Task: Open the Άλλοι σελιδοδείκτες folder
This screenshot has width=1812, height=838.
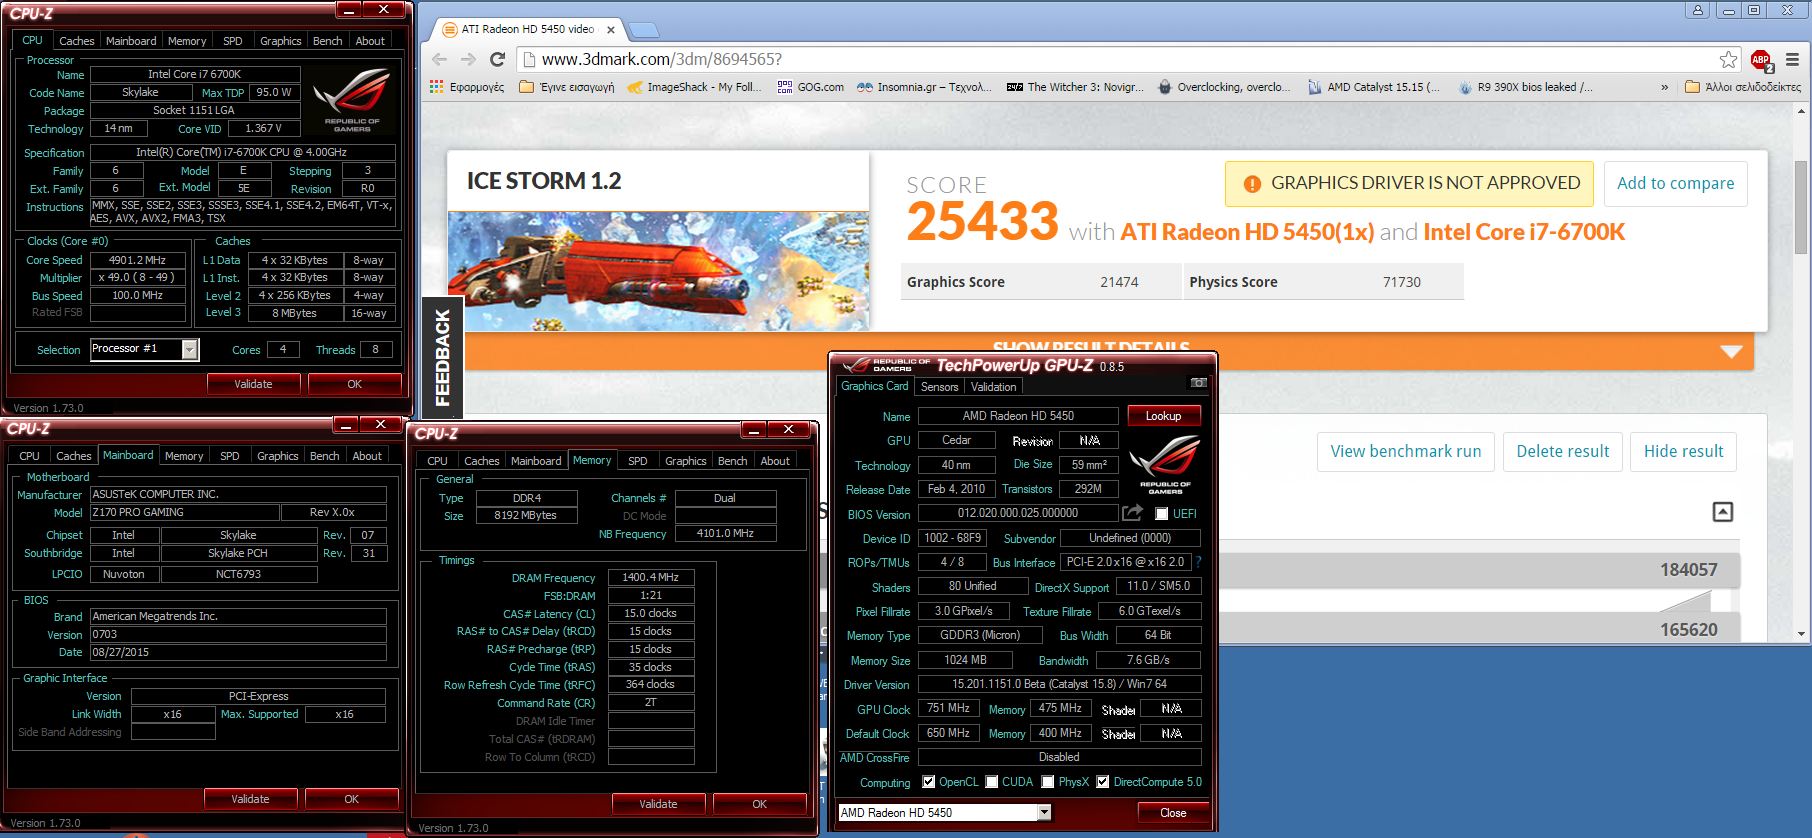Action: 1743,87
